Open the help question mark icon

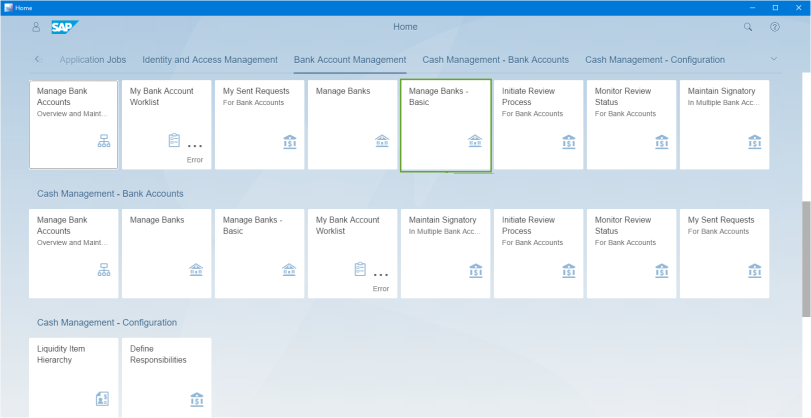click(775, 27)
